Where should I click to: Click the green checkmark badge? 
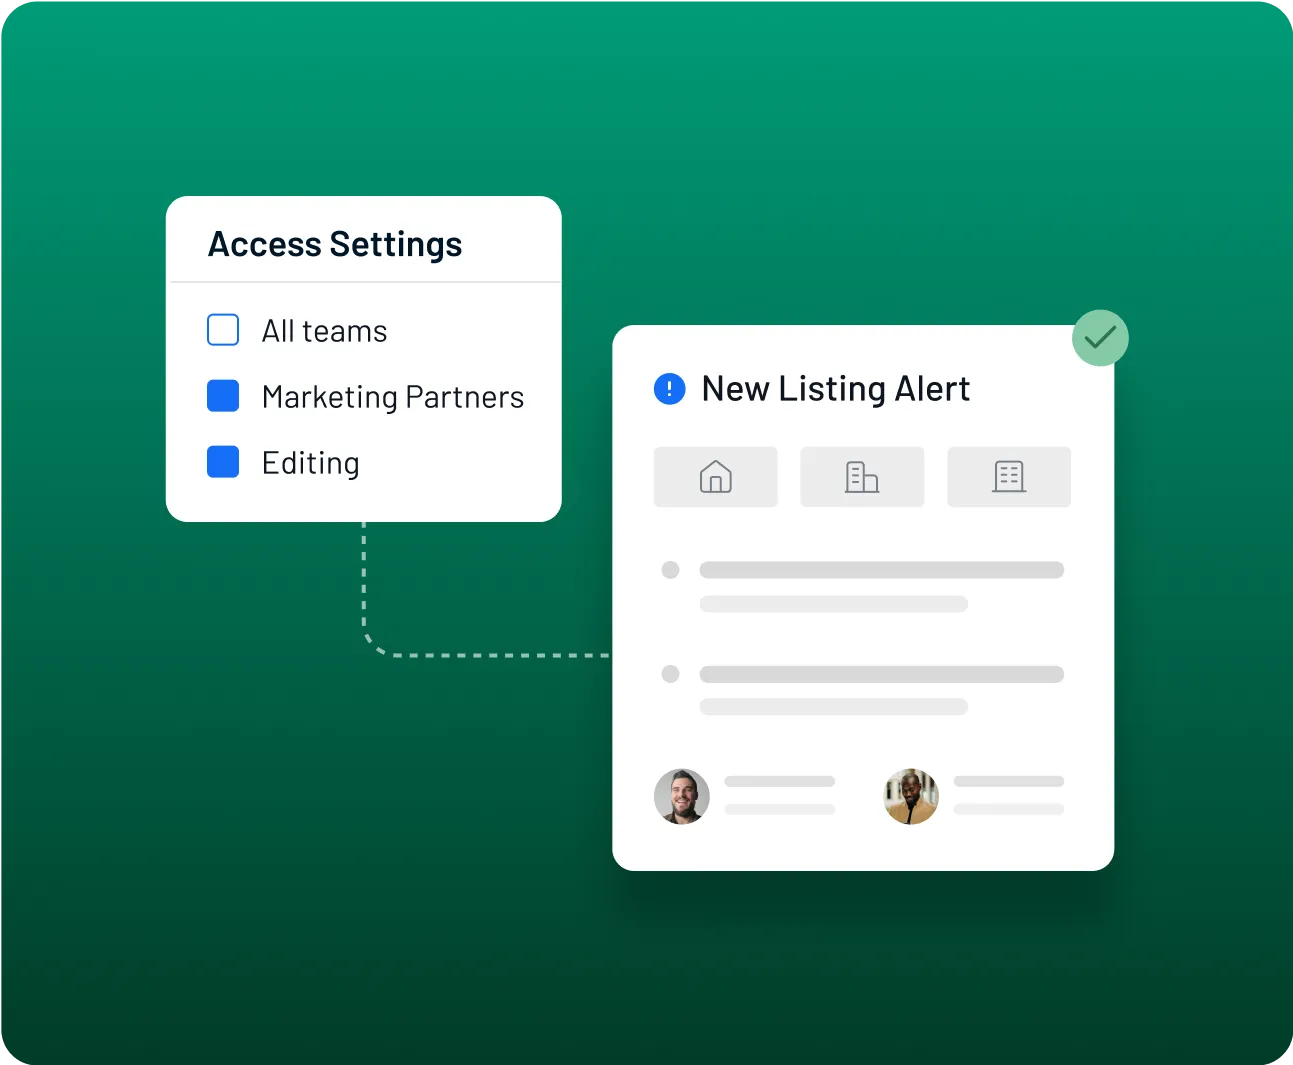(1100, 338)
